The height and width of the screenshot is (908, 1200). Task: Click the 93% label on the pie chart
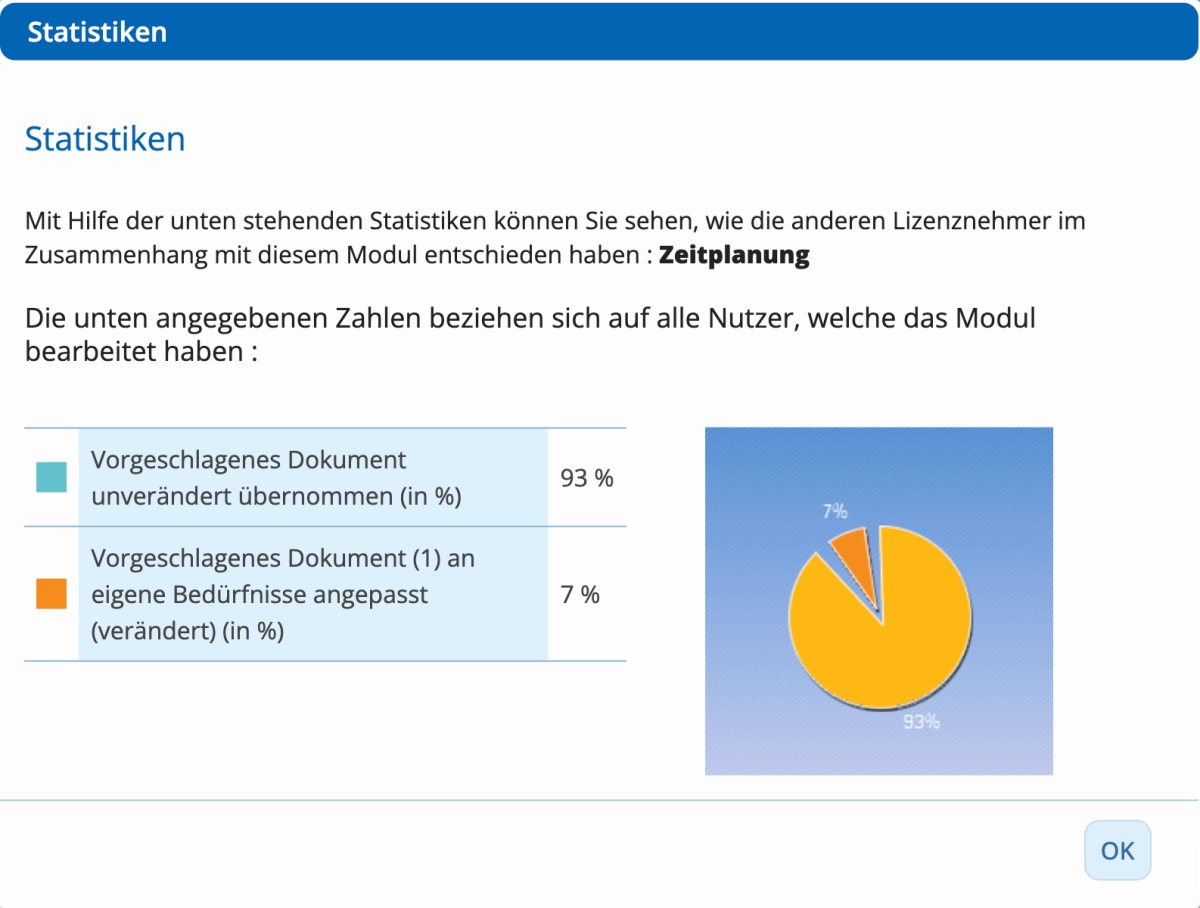tap(921, 719)
